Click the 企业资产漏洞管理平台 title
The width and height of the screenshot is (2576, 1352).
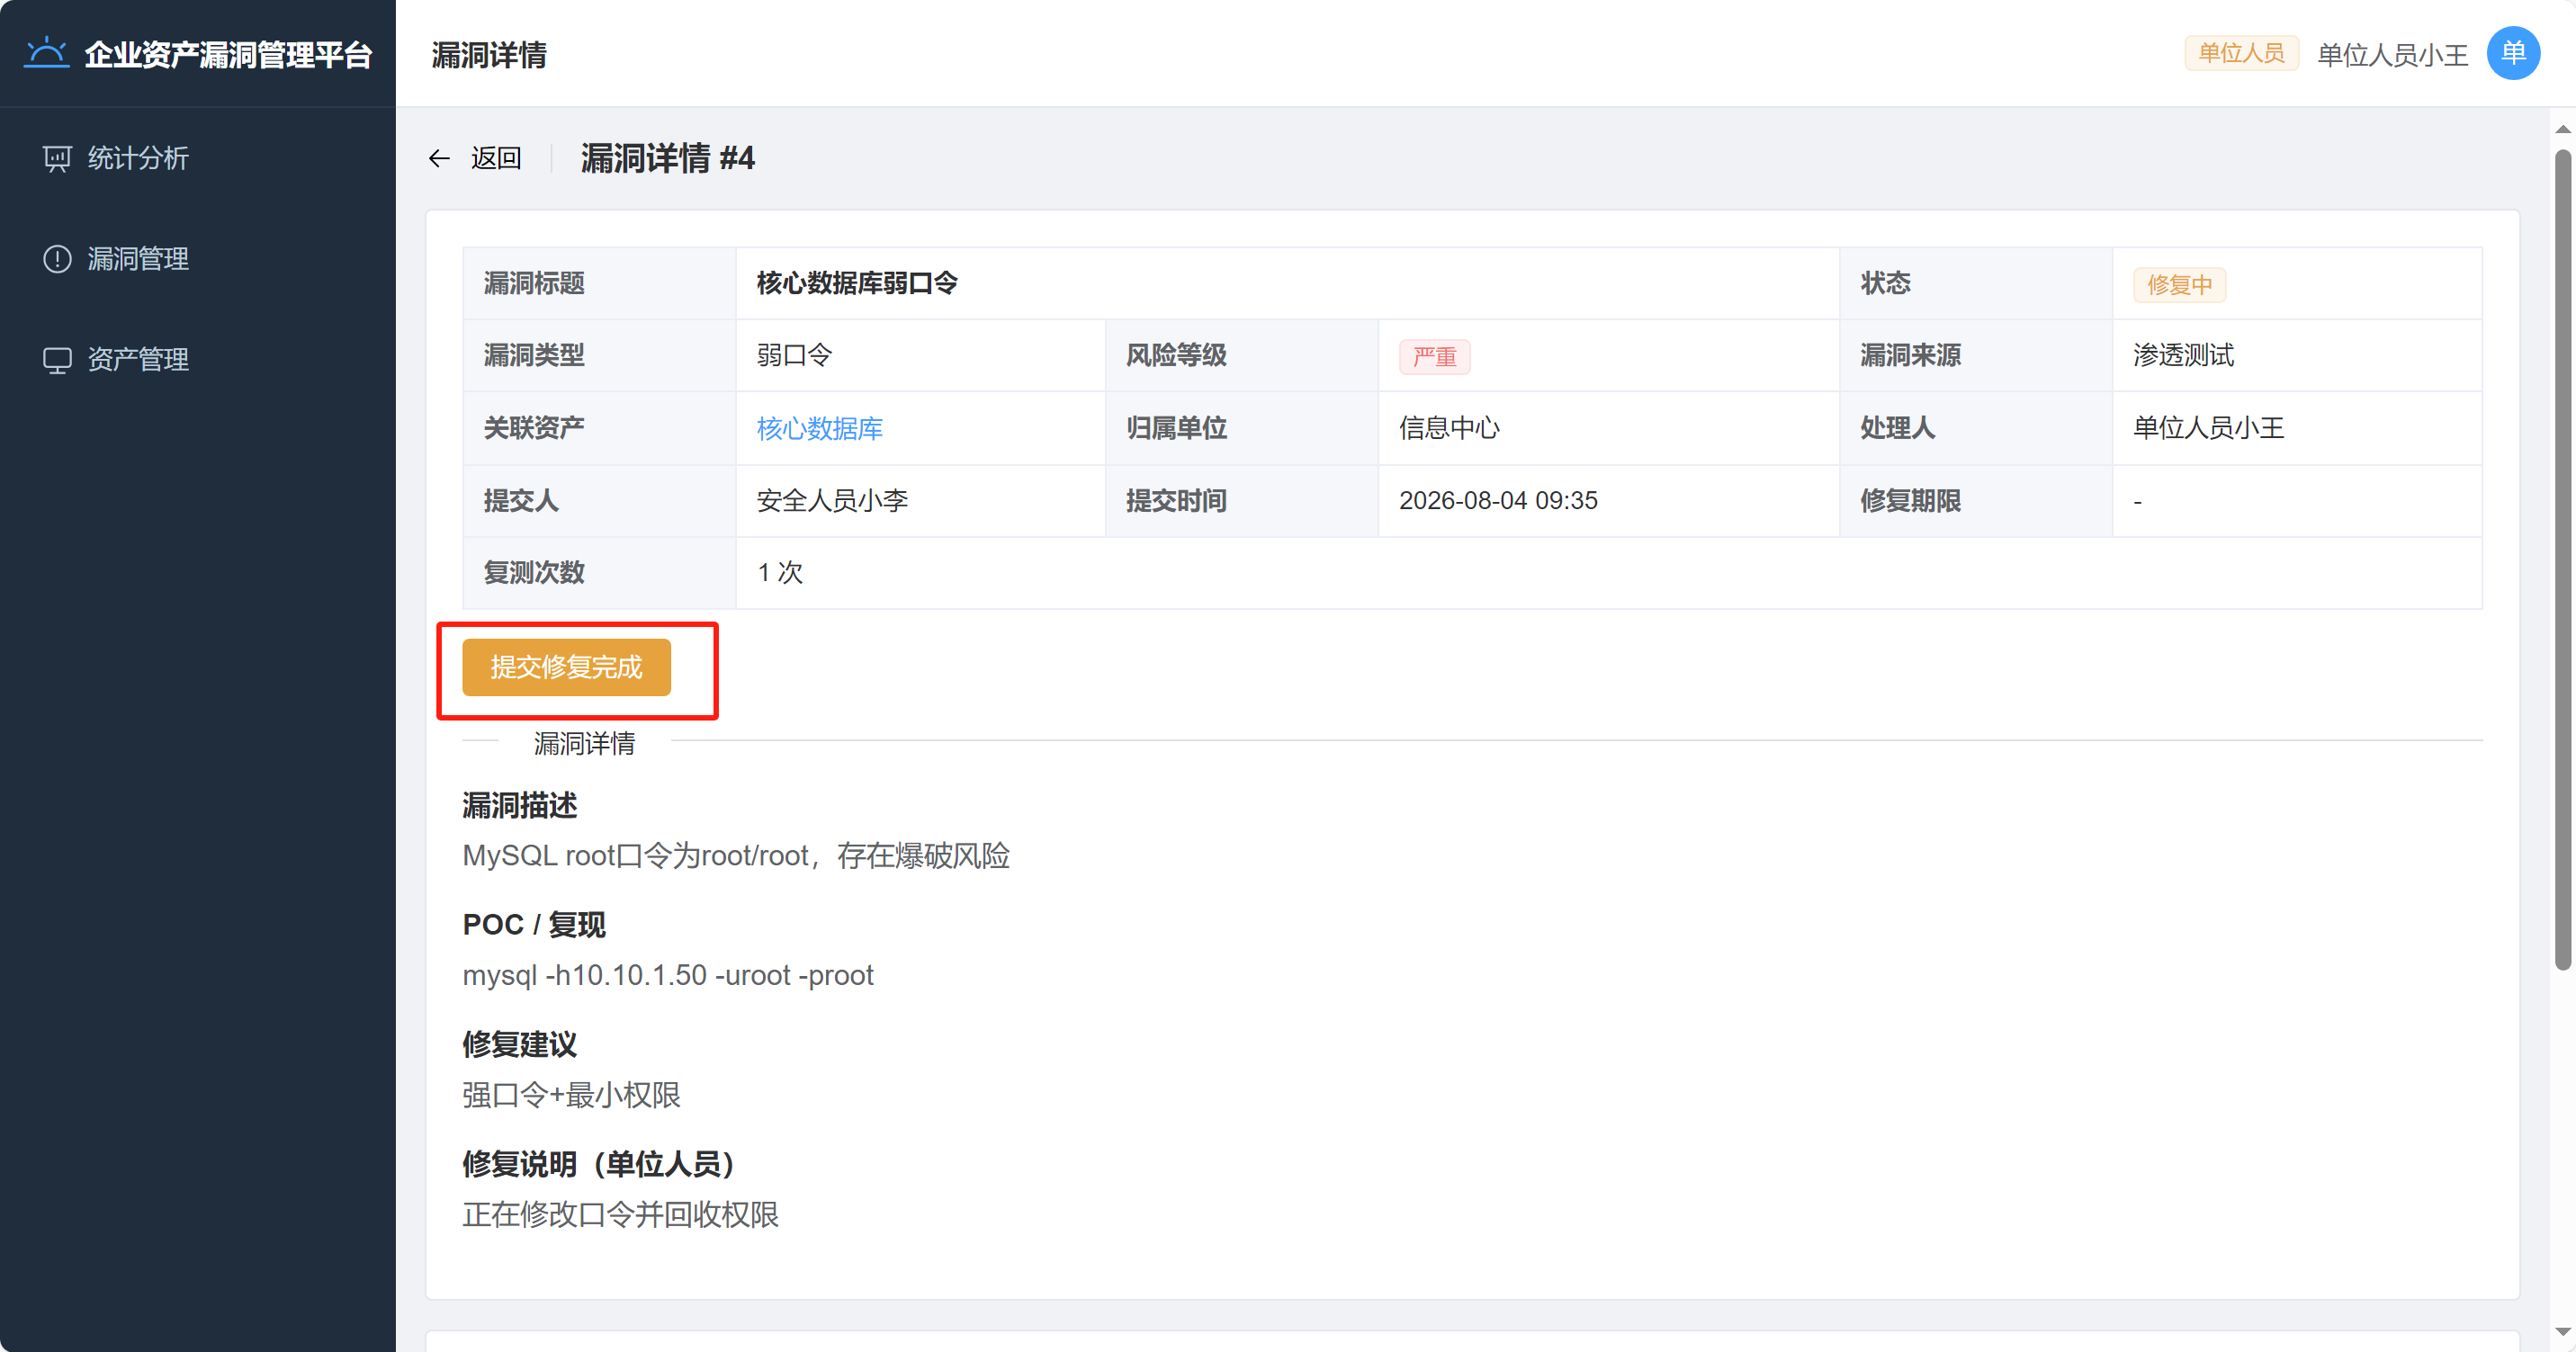point(228,54)
